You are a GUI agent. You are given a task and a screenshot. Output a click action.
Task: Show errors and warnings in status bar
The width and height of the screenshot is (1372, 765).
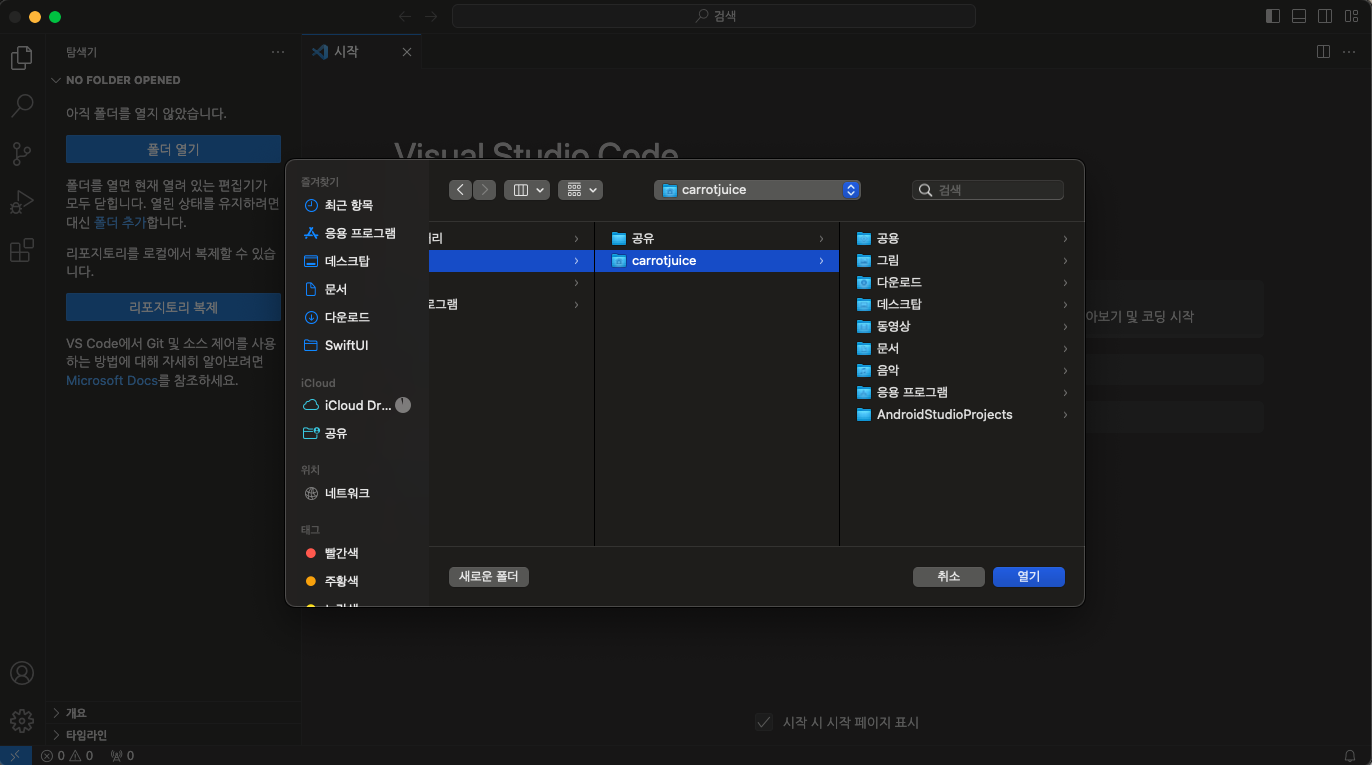67,756
